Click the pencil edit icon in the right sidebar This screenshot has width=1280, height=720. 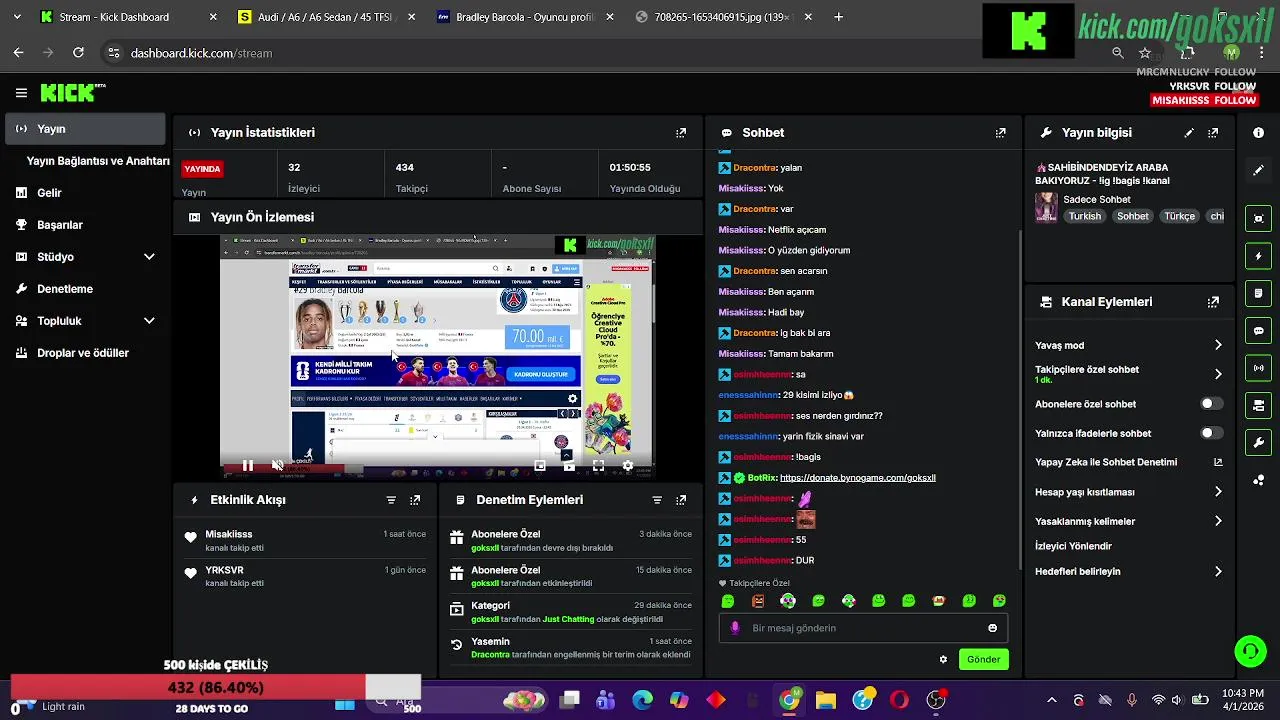tap(1258, 170)
